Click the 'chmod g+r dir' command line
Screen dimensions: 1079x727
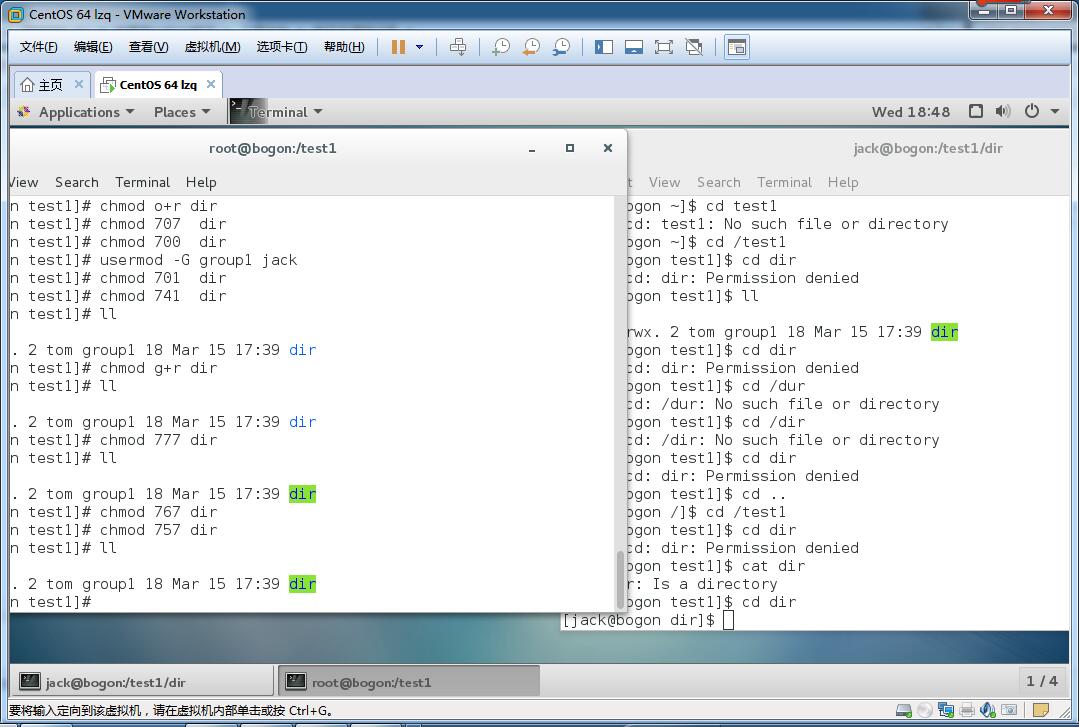click(x=158, y=368)
